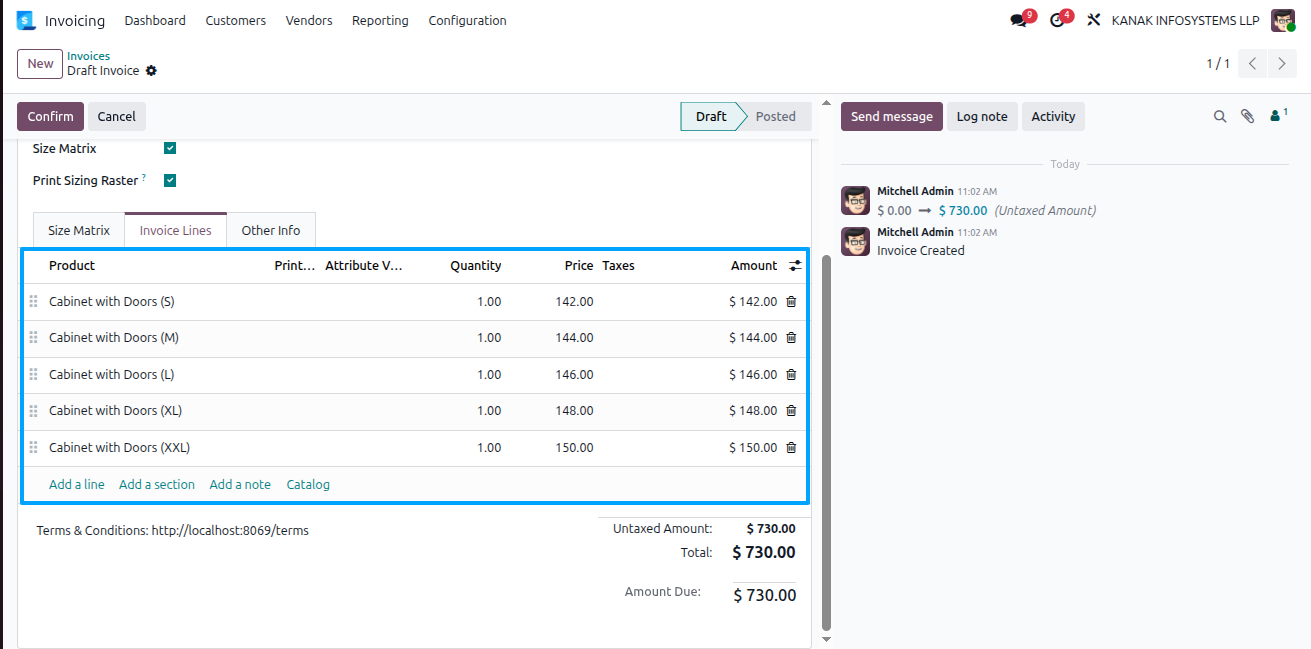The height and width of the screenshot is (649, 1311).
Task: Select the Posted status stage
Action: [x=775, y=116]
